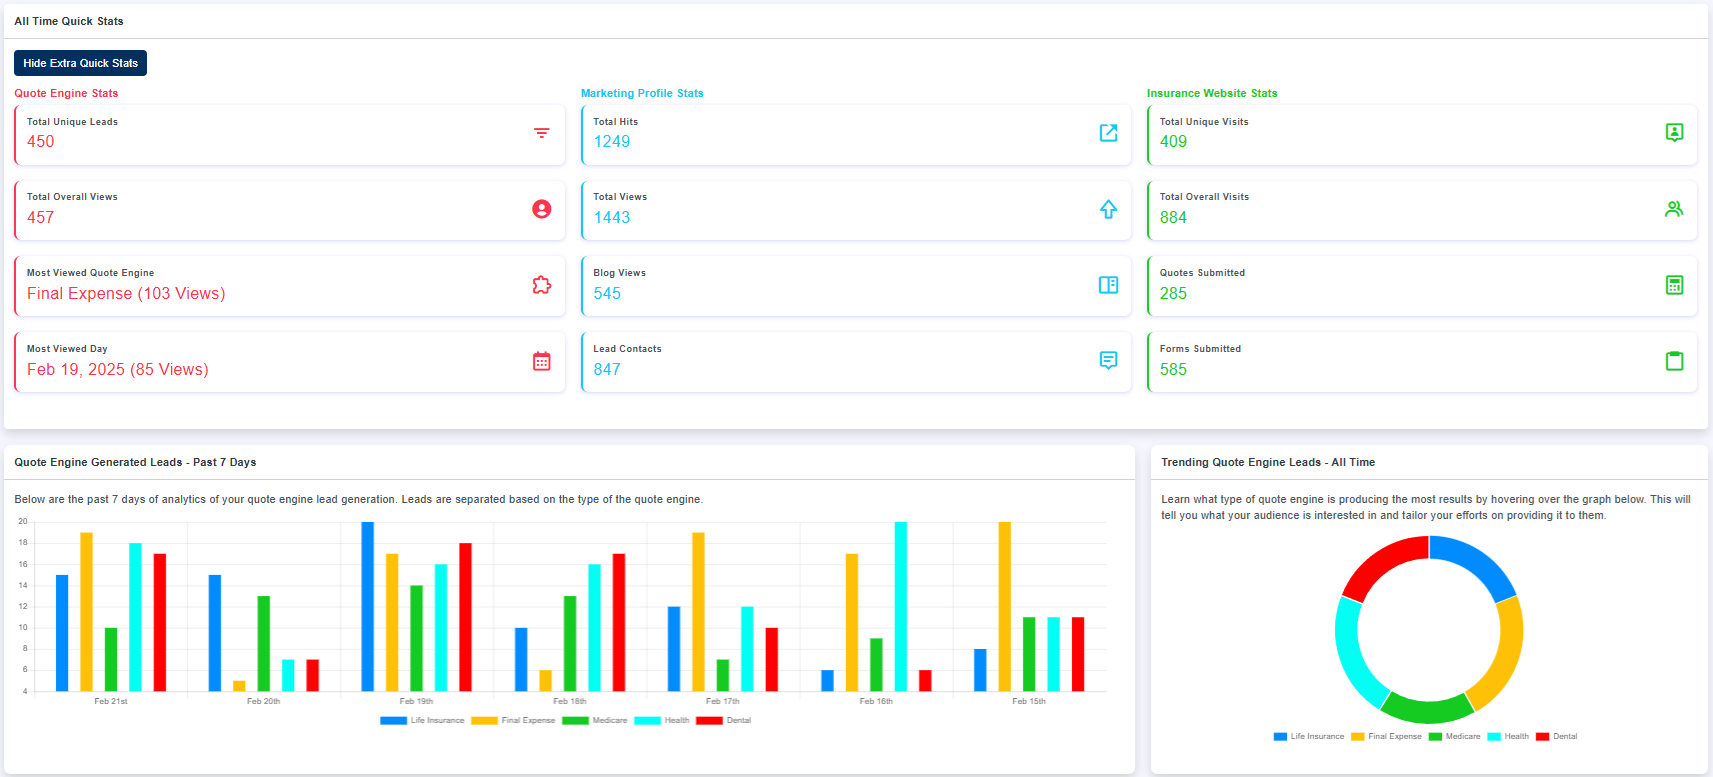Click the Quotes Submitted value 285

[x=1173, y=294]
